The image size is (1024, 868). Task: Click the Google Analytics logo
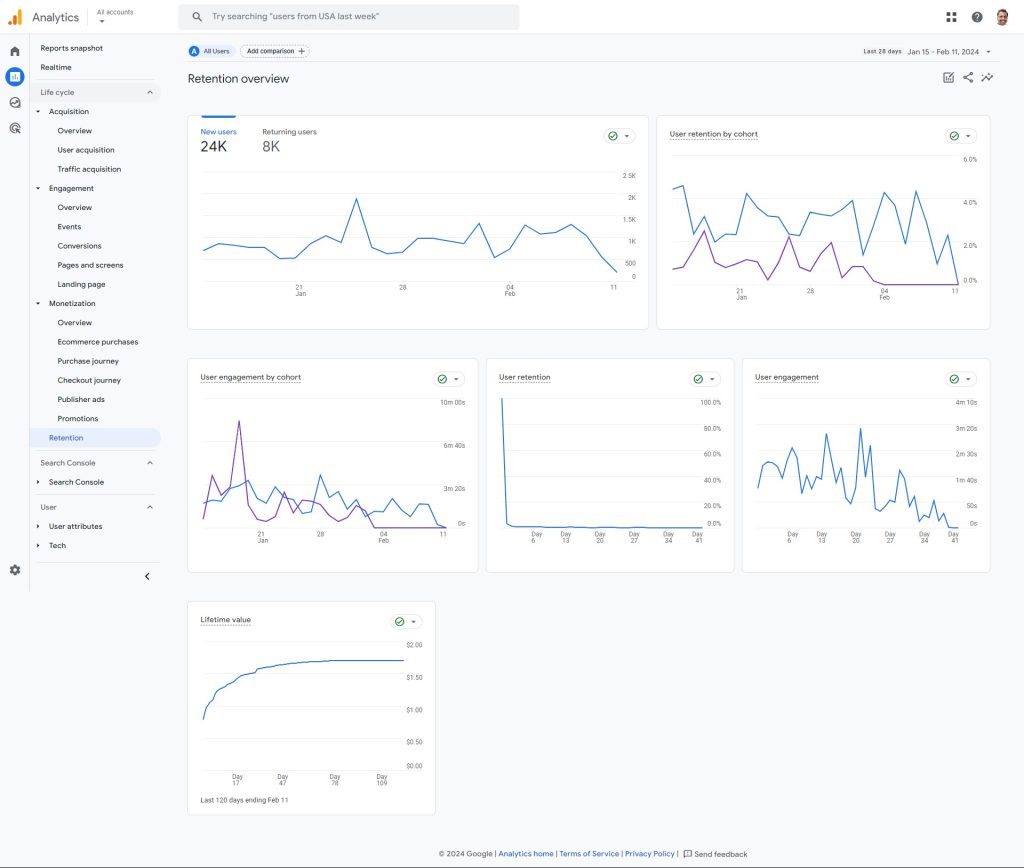tap(15, 17)
